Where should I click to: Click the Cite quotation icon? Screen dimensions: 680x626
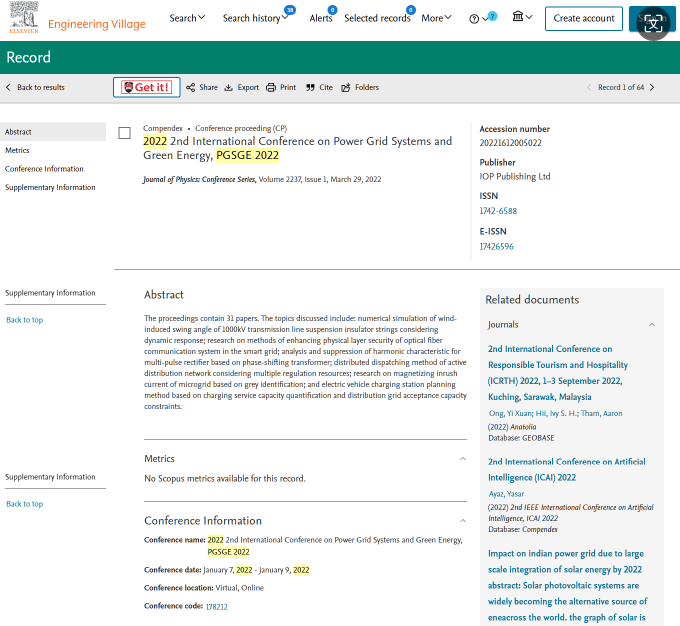(x=310, y=88)
